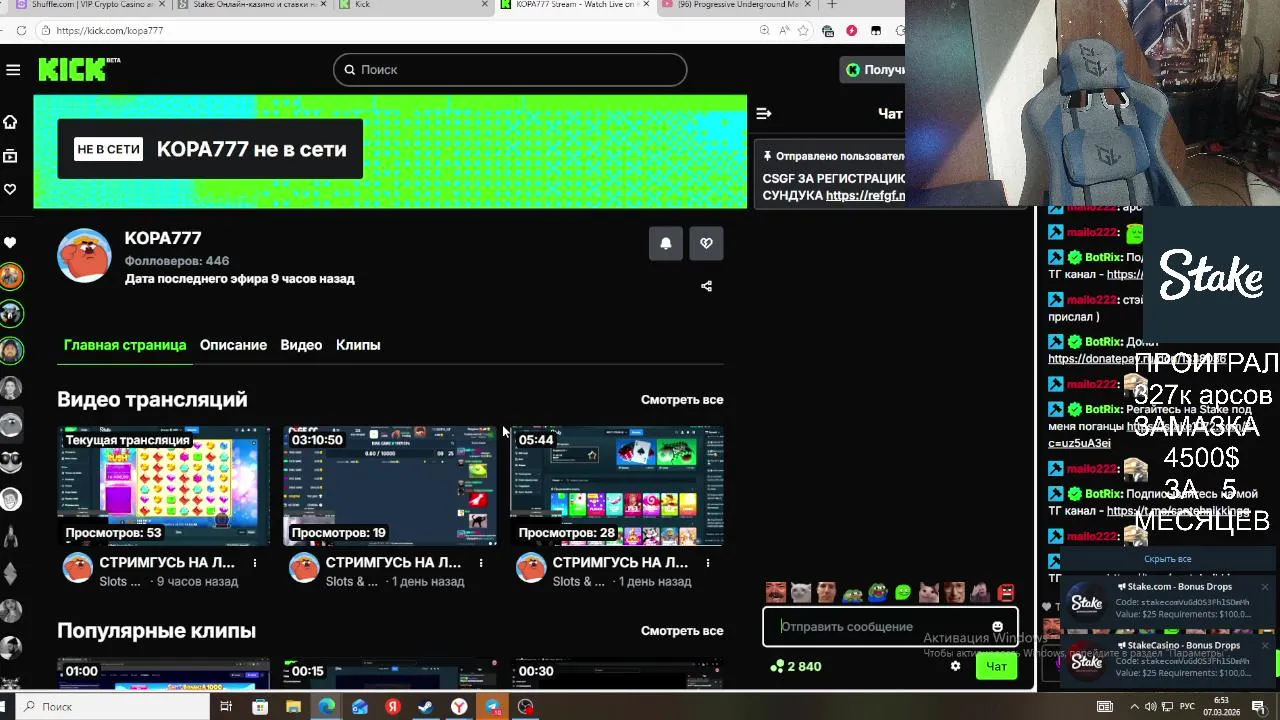The width and height of the screenshot is (1280, 720).
Task: Click the Получить button in the Kick header
Action: 874,69
